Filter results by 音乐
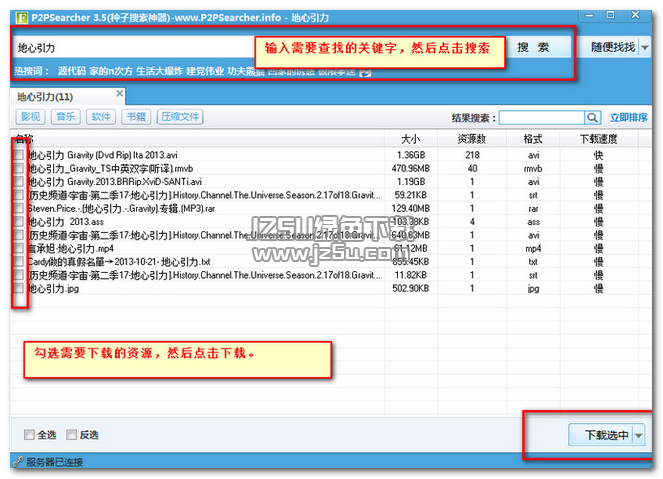The width and height of the screenshot is (663, 479). coord(66,117)
